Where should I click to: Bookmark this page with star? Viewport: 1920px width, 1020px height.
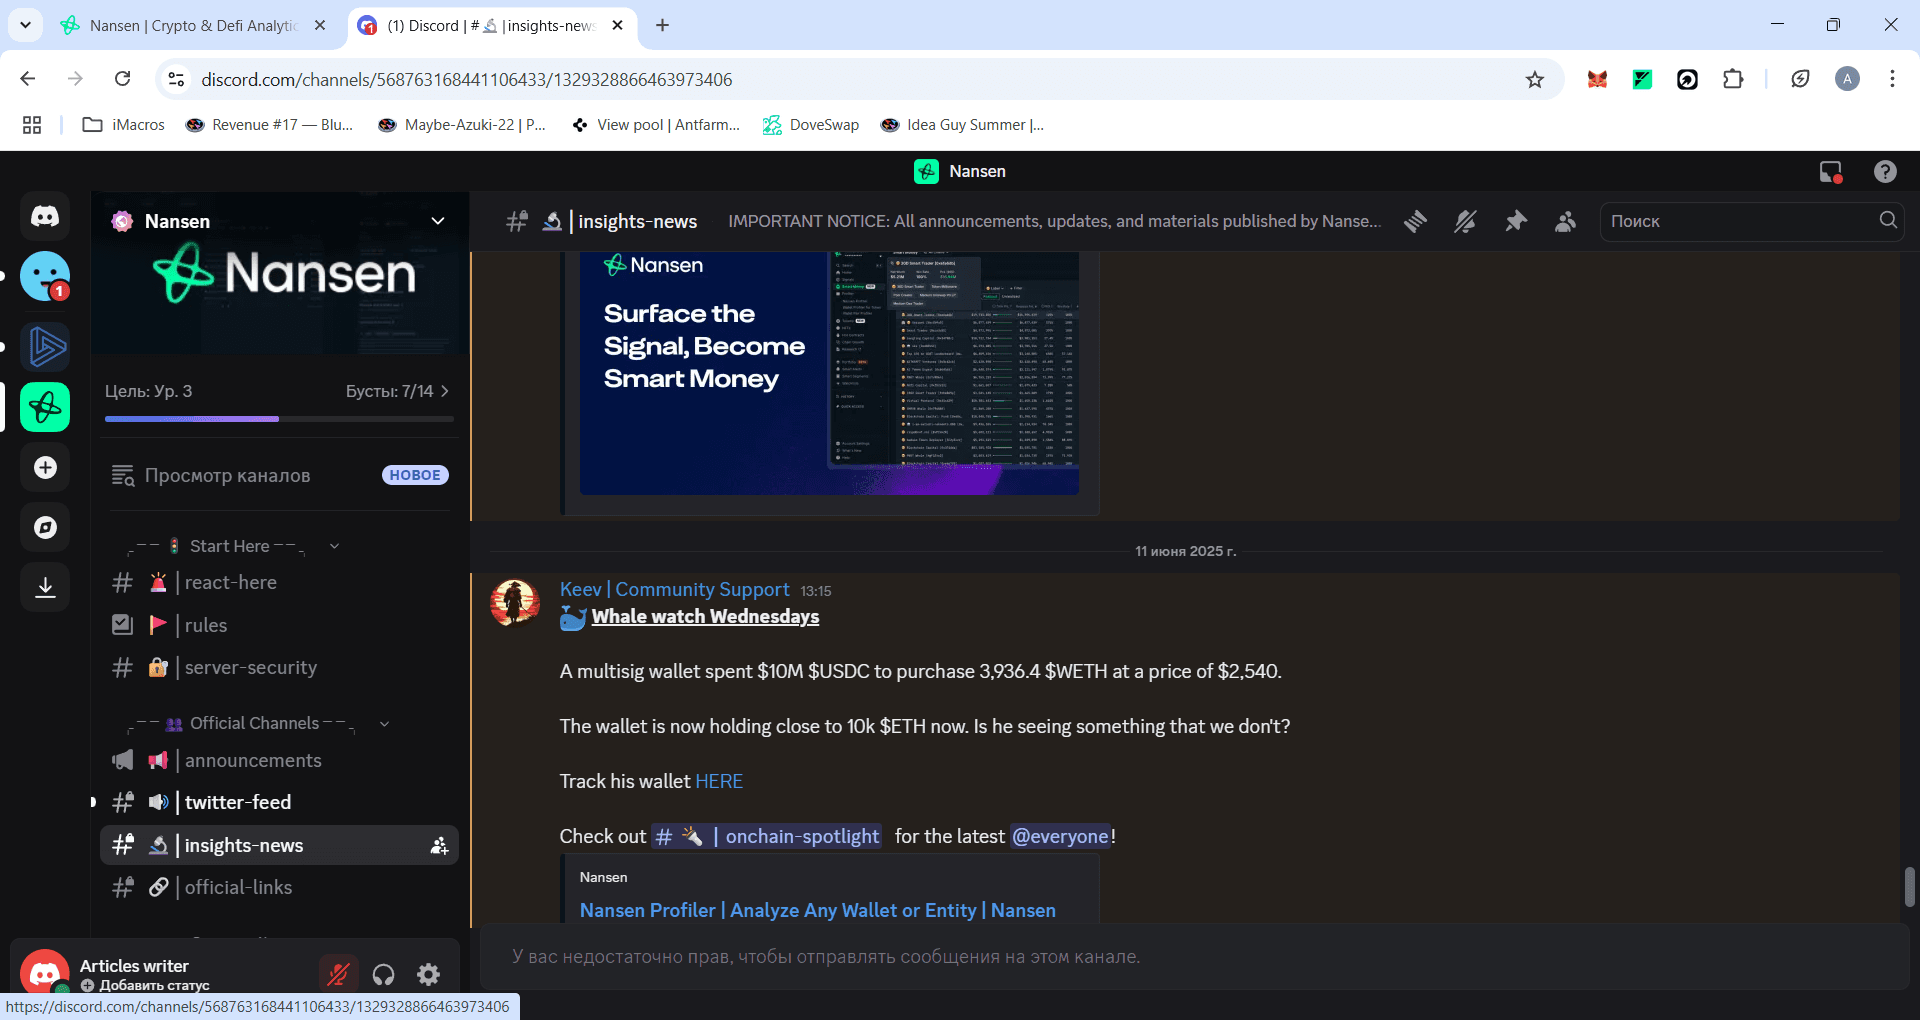coord(1535,79)
